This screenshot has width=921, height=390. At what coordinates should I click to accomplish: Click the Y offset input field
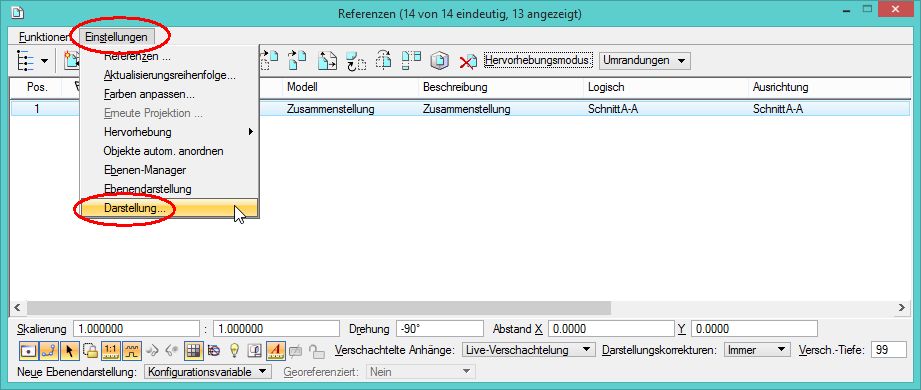click(754, 329)
